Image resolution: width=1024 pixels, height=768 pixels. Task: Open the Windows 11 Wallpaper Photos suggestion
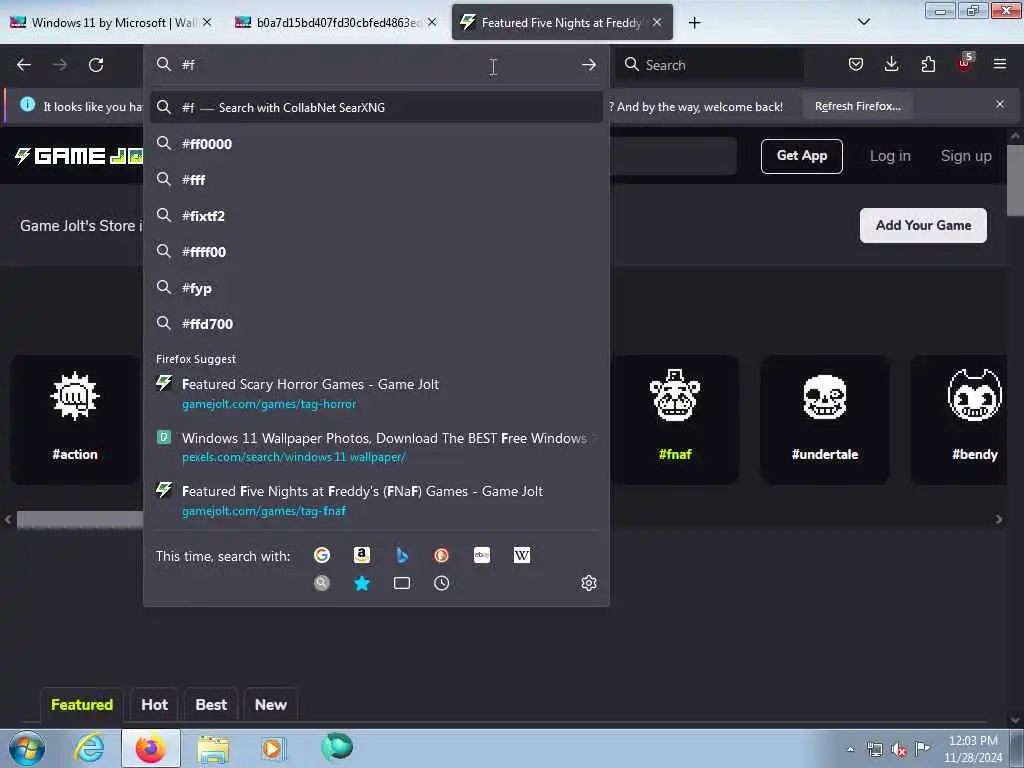(376, 447)
